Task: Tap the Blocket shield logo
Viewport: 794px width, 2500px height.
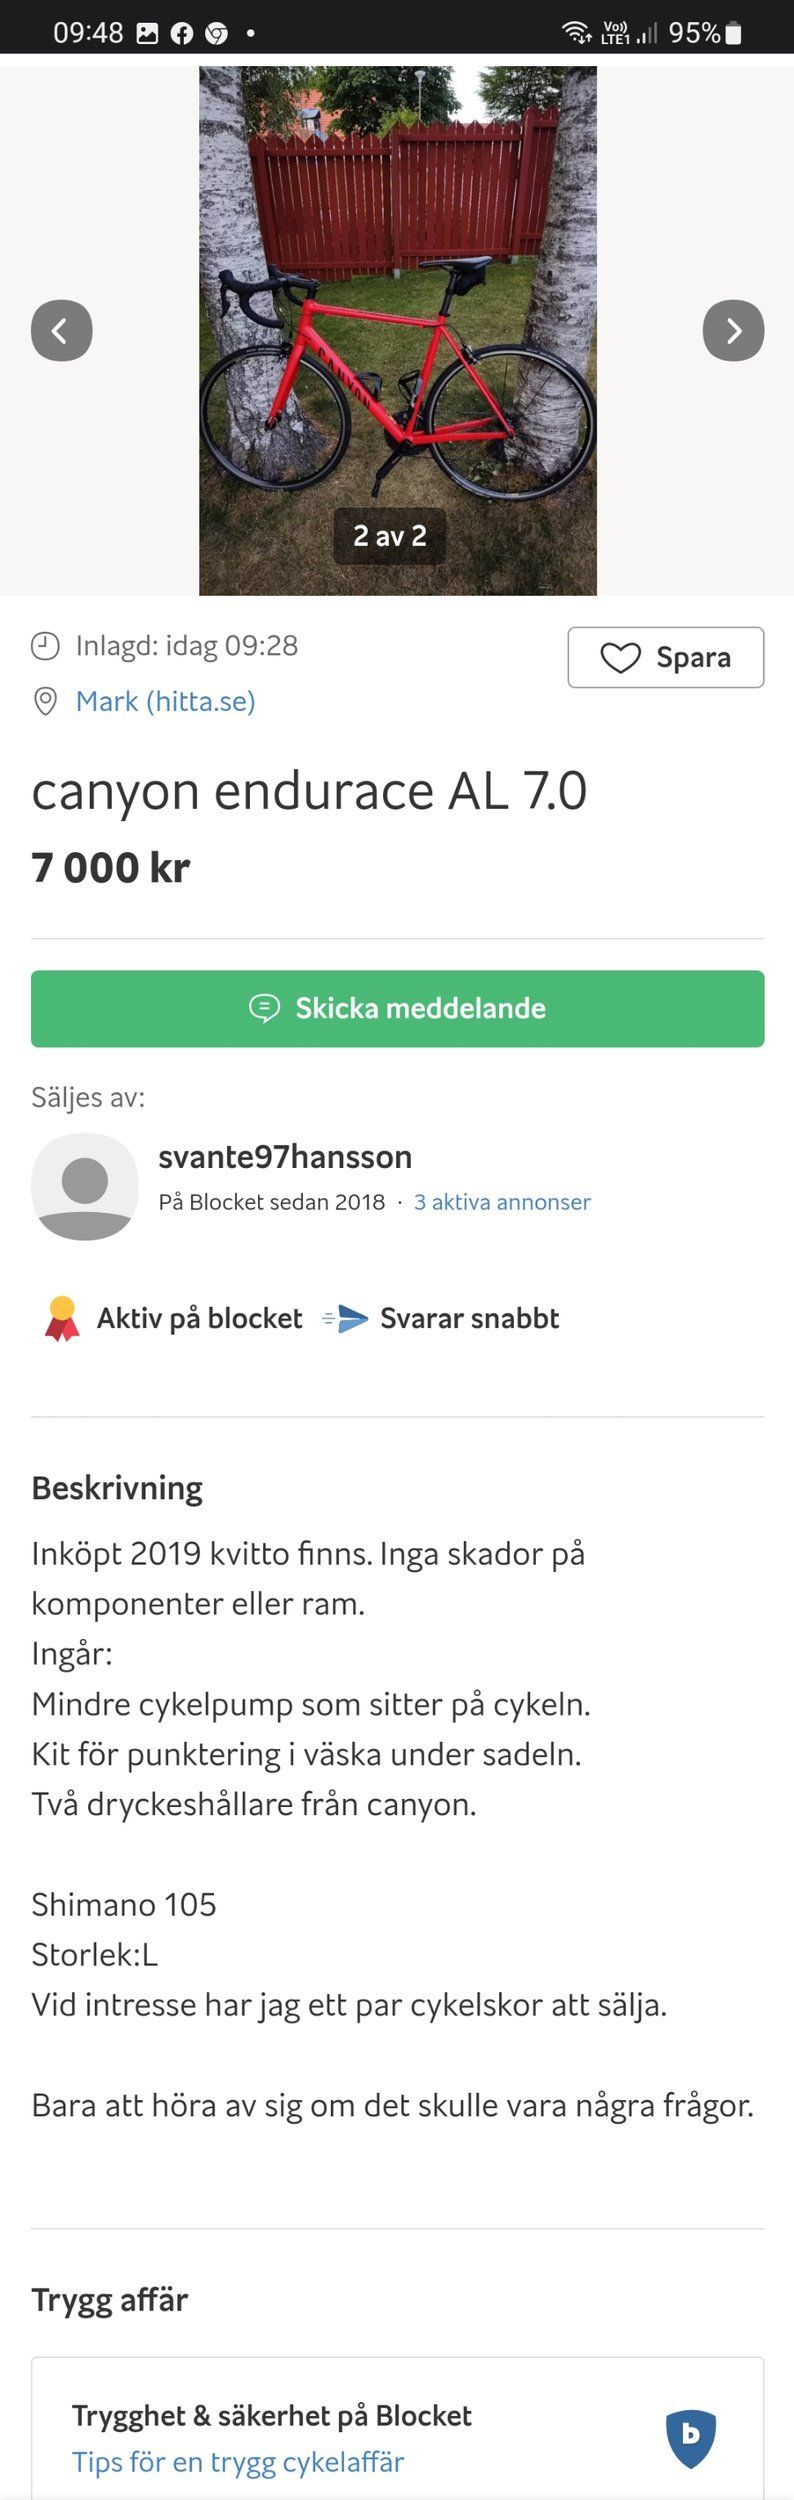Action: click(690, 2438)
